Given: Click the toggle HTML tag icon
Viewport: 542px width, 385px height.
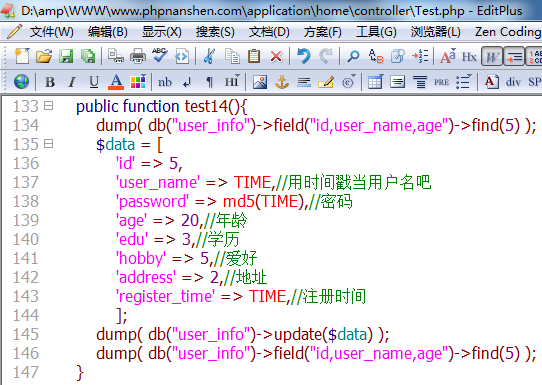Looking at the screenshot, I should coord(182,56).
